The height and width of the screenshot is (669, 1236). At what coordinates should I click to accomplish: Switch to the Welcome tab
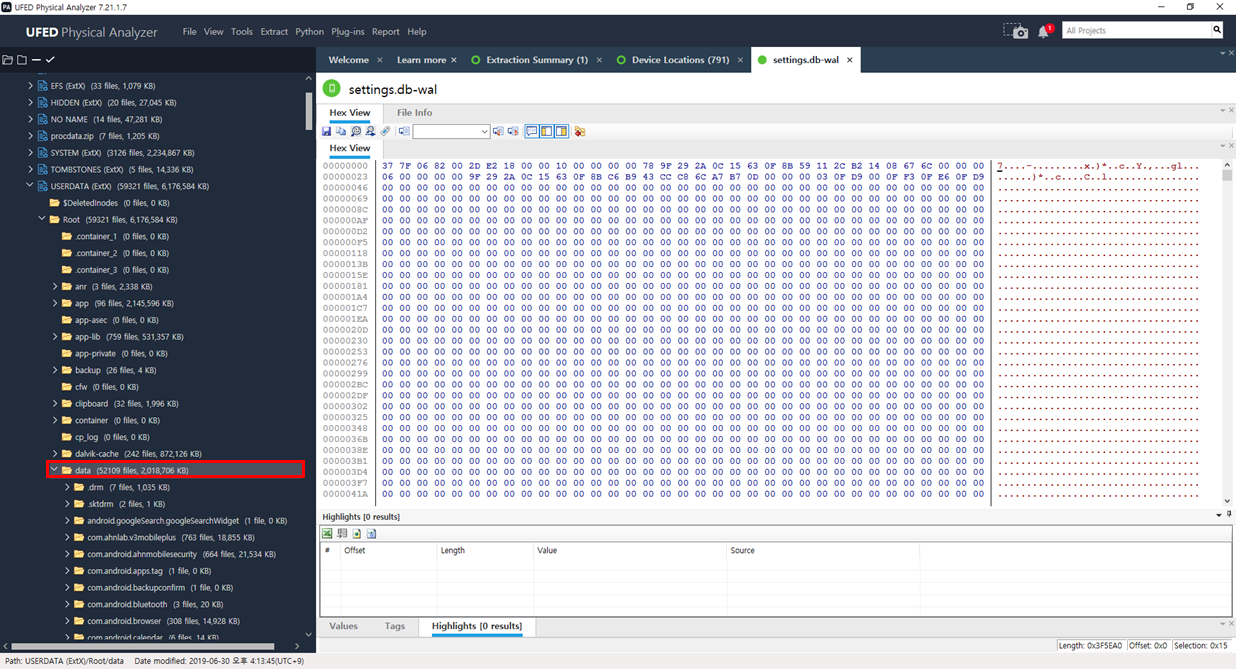[x=349, y=60]
